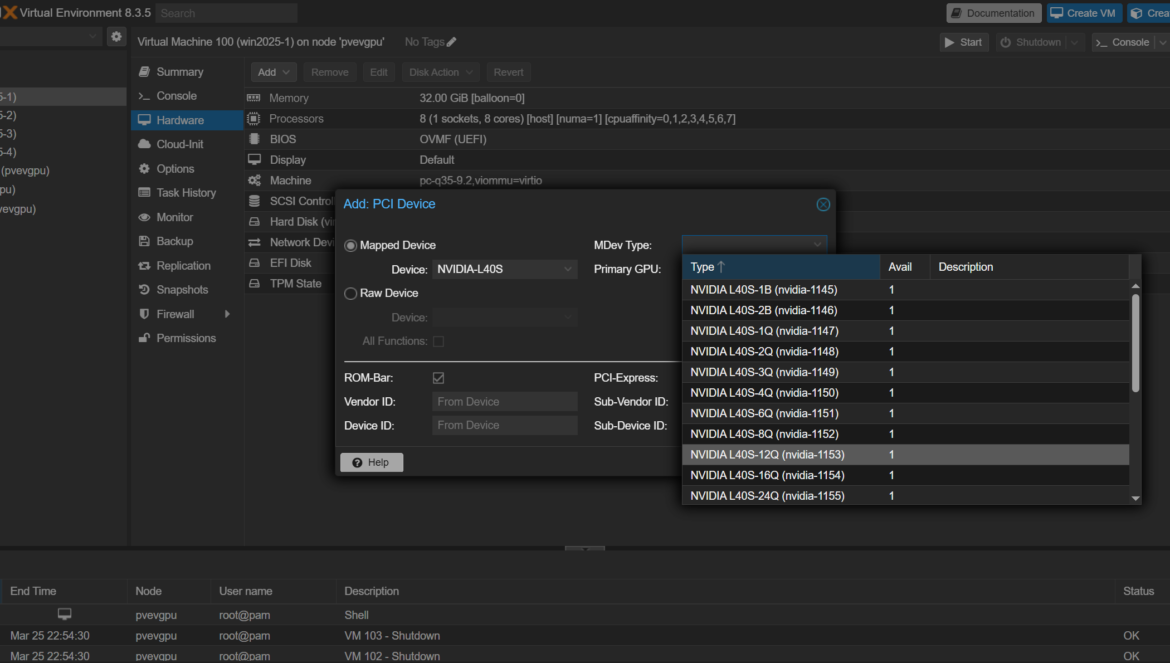Click the Network Device arrows icon
This screenshot has height=663, width=1170.
pyautogui.click(x=254, y=242)
